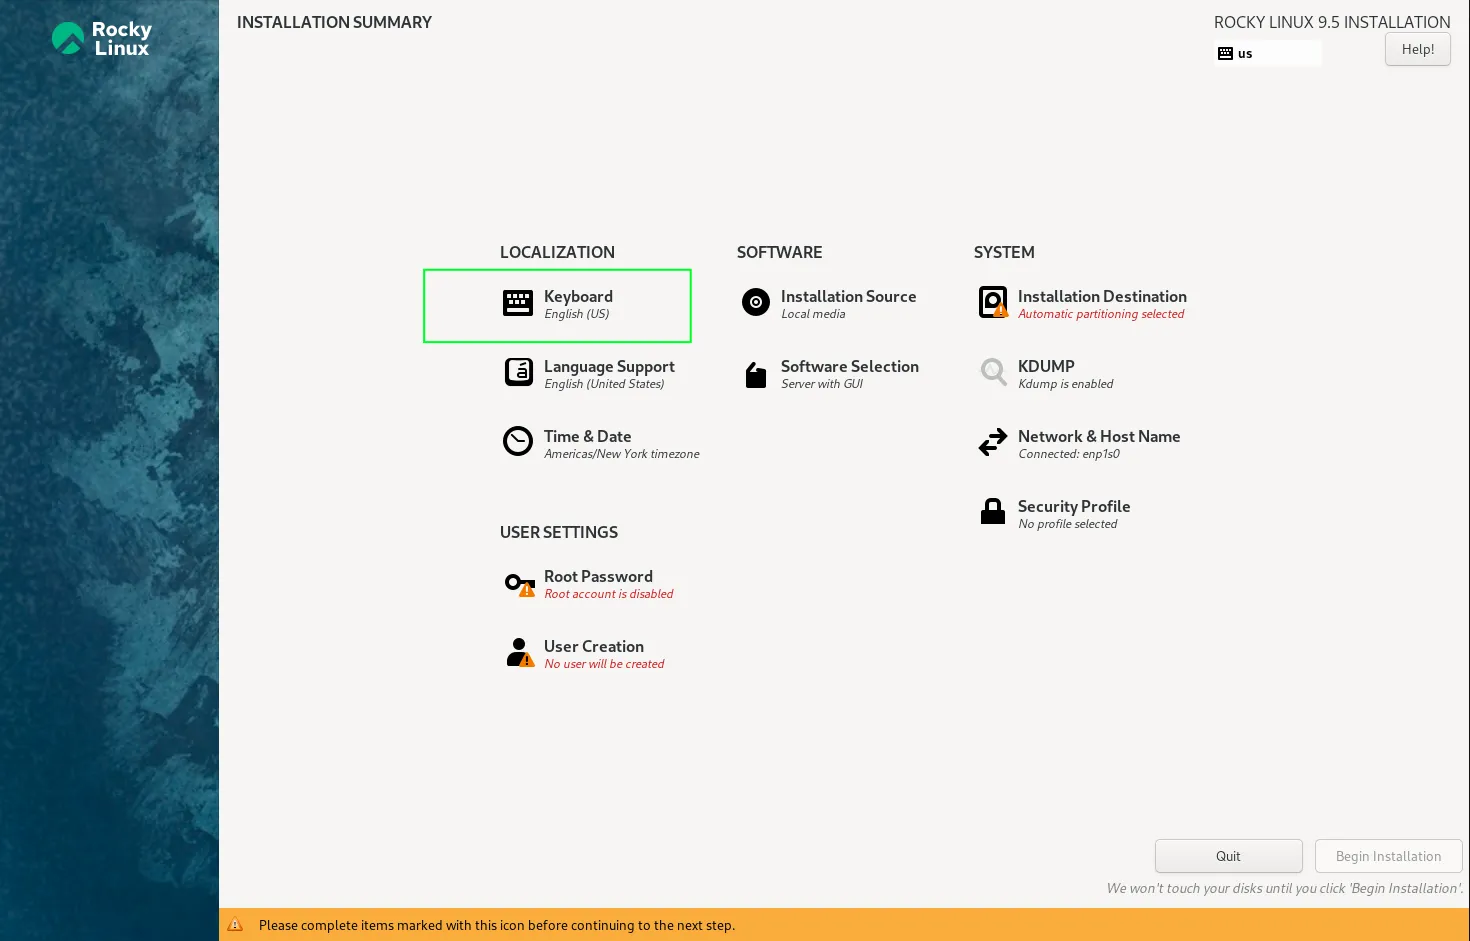The width and height of the screenshot is (1470, 941).
Task: Click 'No profile selected' text
Action: tap(1067, 524)
